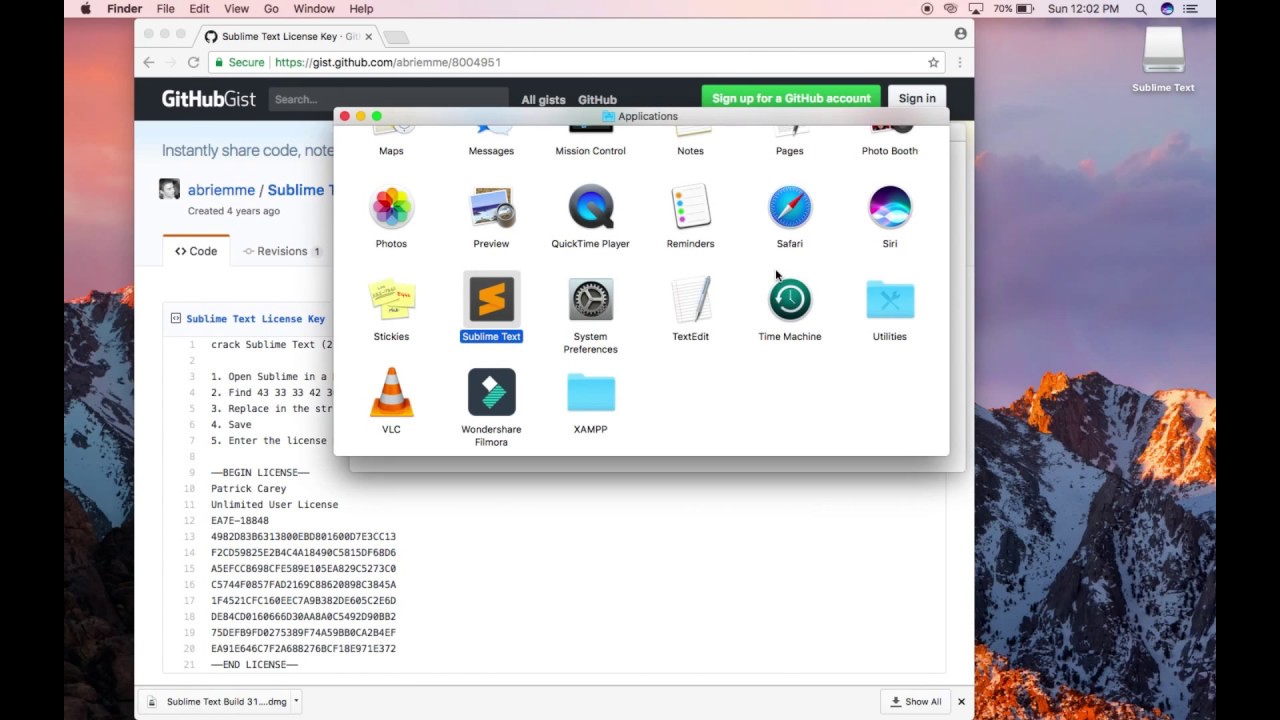Open the Siri app icon

click(x=890, y=208)
